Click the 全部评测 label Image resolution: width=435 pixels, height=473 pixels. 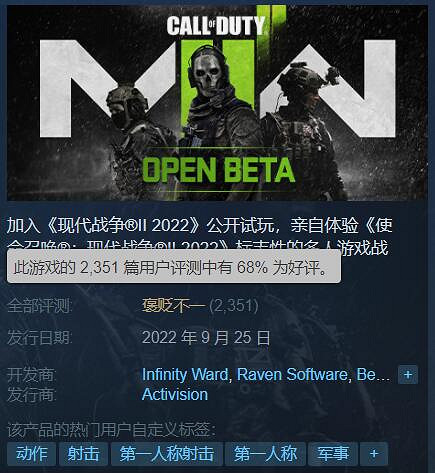tap(39, 306)
